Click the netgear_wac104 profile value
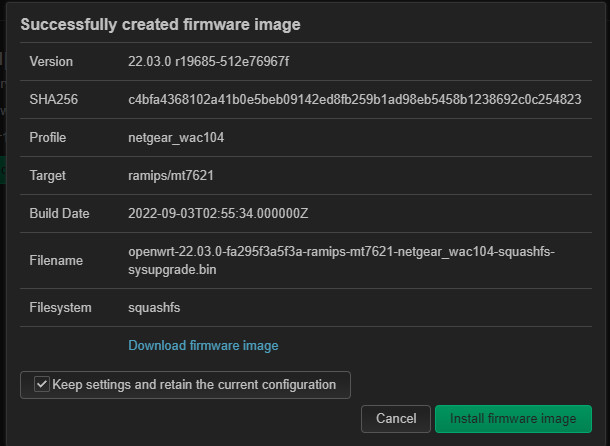 tap(176, 137)
